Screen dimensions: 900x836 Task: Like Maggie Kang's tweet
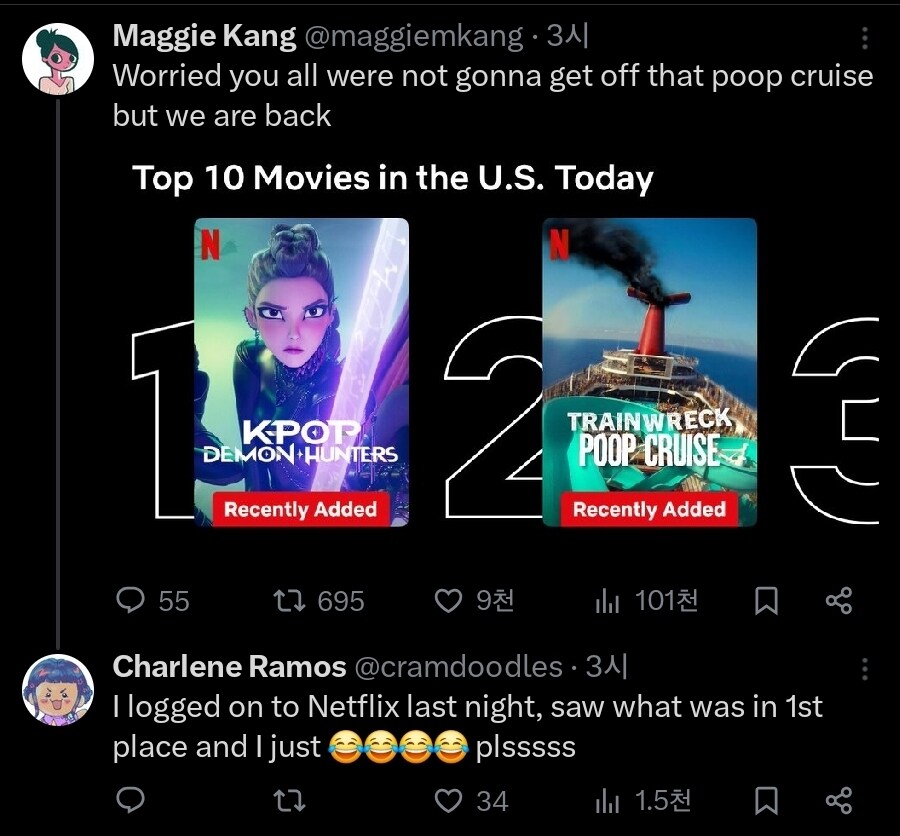pos(474,601)
